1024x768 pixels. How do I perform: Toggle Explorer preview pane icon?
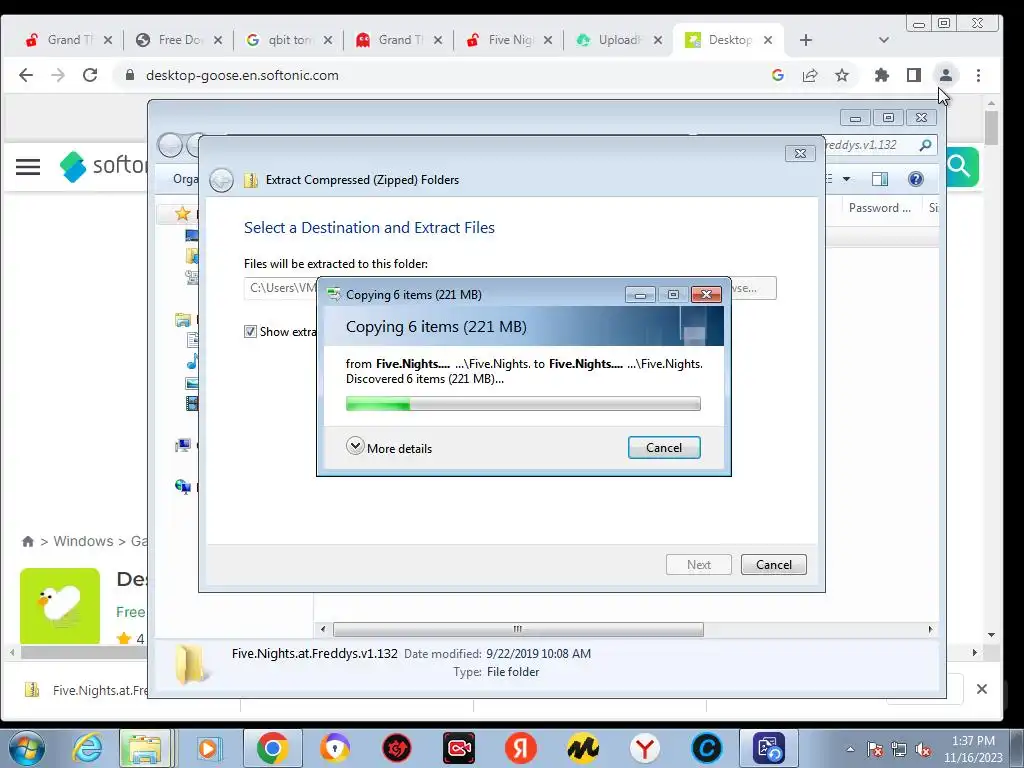click(x=880, y=179)
